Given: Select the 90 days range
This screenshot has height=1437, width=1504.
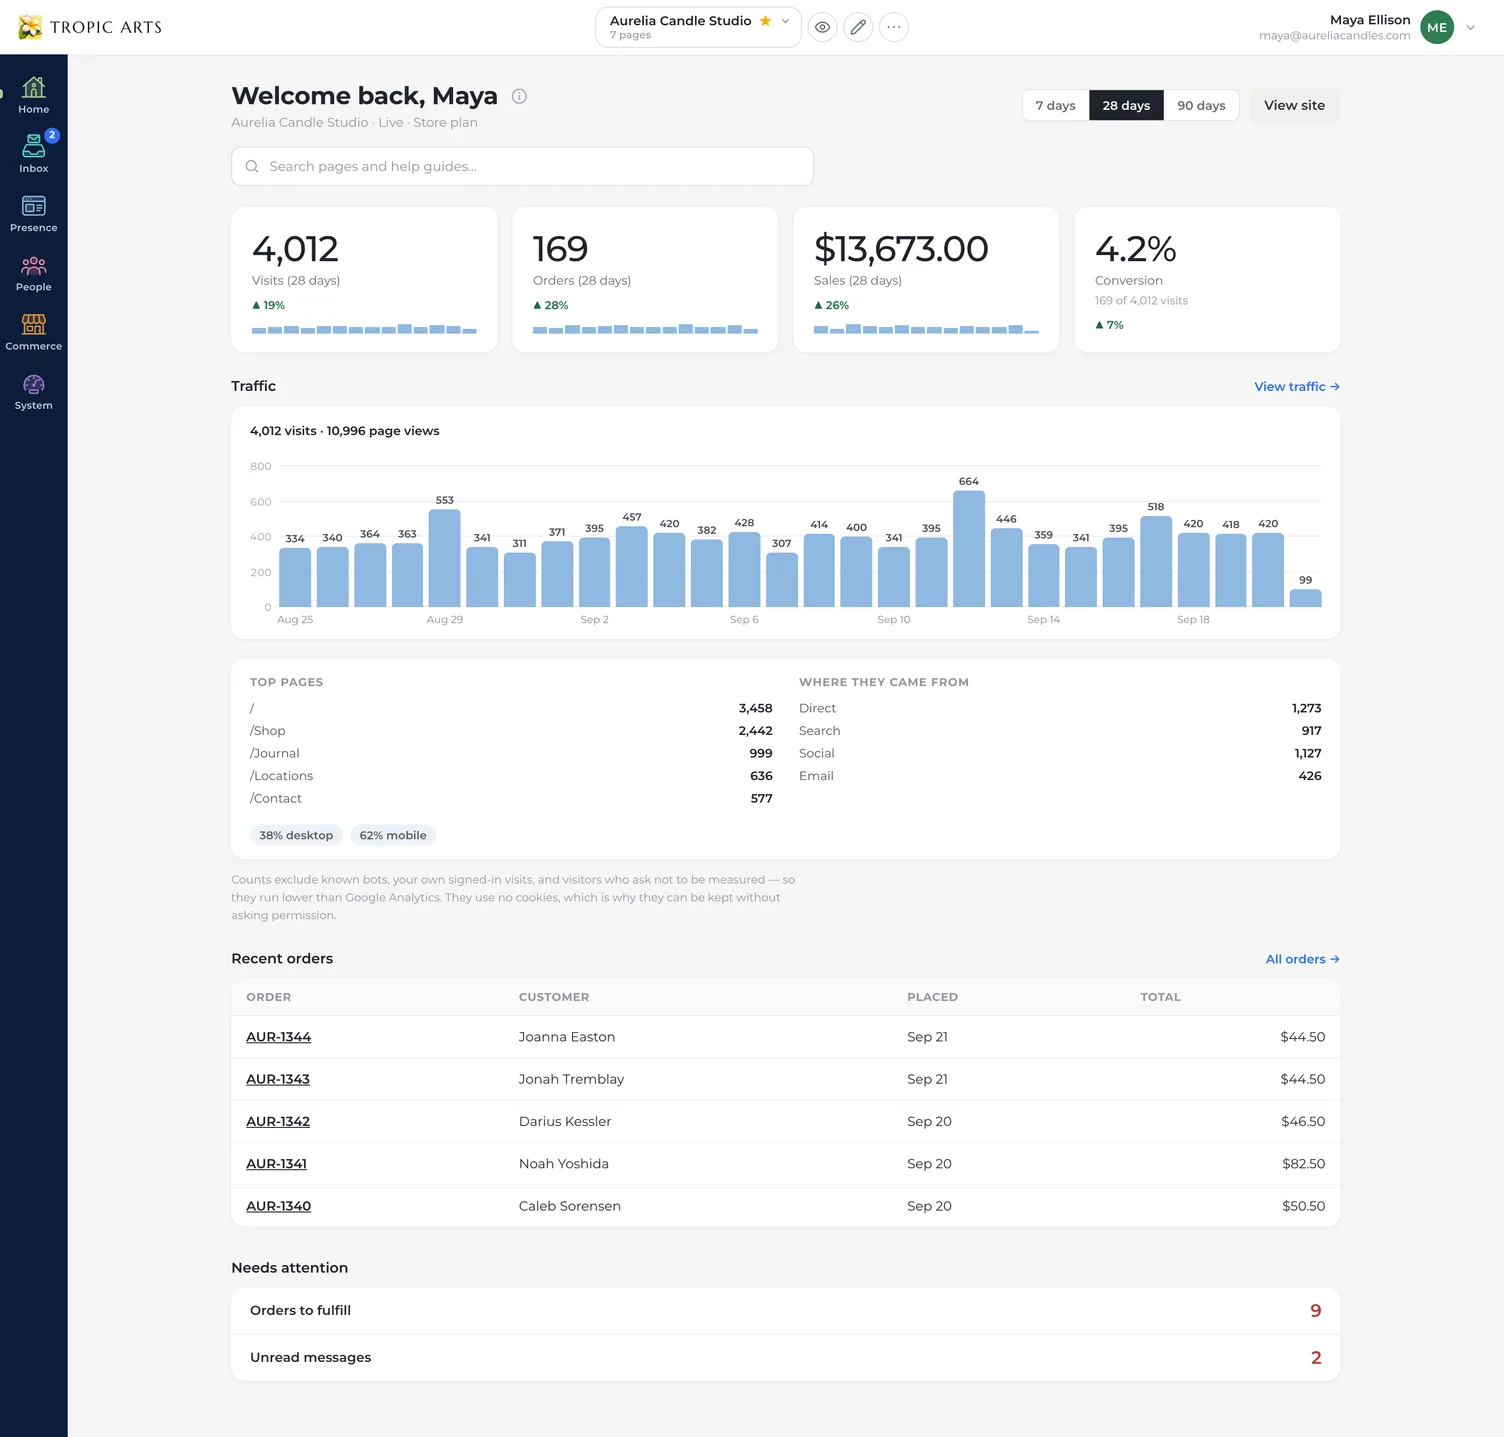Looking at the screenshot, I should tap(1201, 105).
